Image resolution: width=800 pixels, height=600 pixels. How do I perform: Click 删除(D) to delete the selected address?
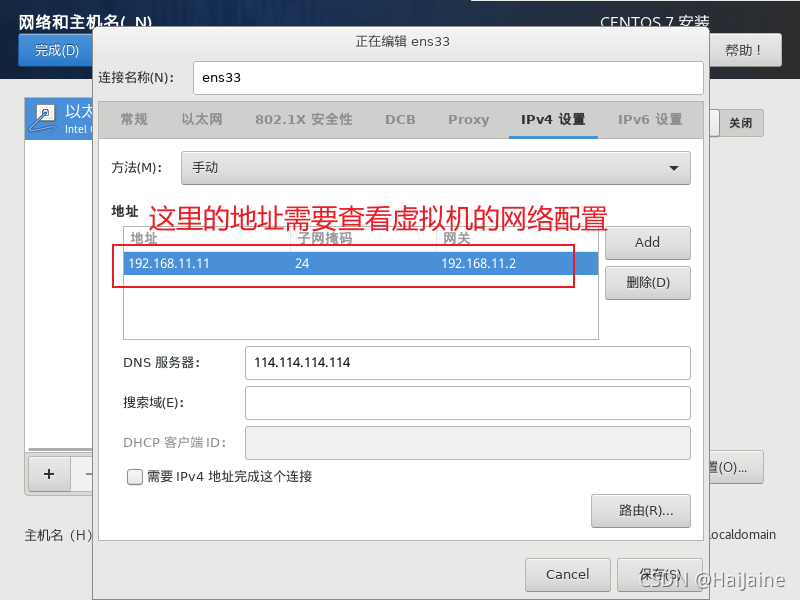coord(647,282)
